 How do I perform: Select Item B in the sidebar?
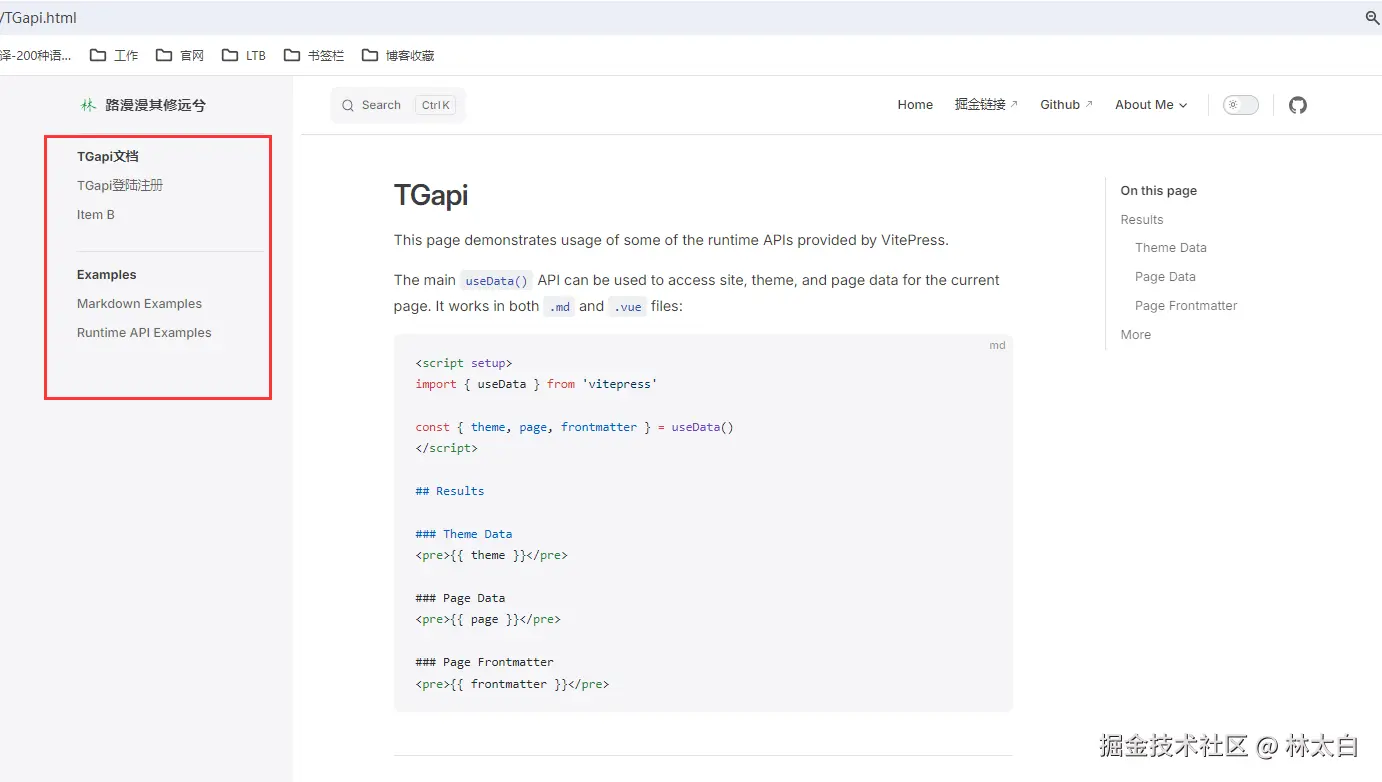point(96,214)
